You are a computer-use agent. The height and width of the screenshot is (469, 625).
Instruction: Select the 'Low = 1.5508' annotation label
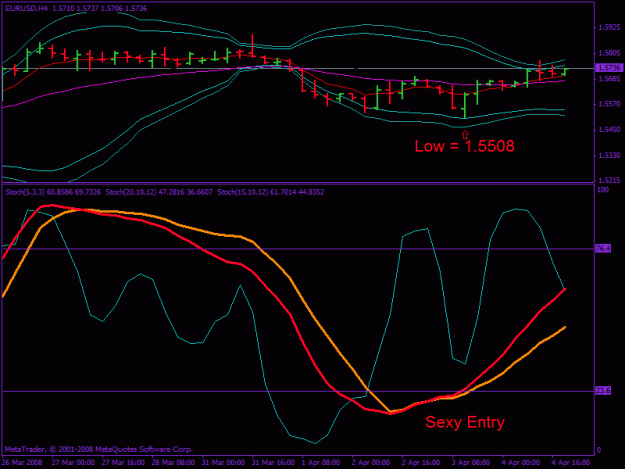[x=464, y=146]
